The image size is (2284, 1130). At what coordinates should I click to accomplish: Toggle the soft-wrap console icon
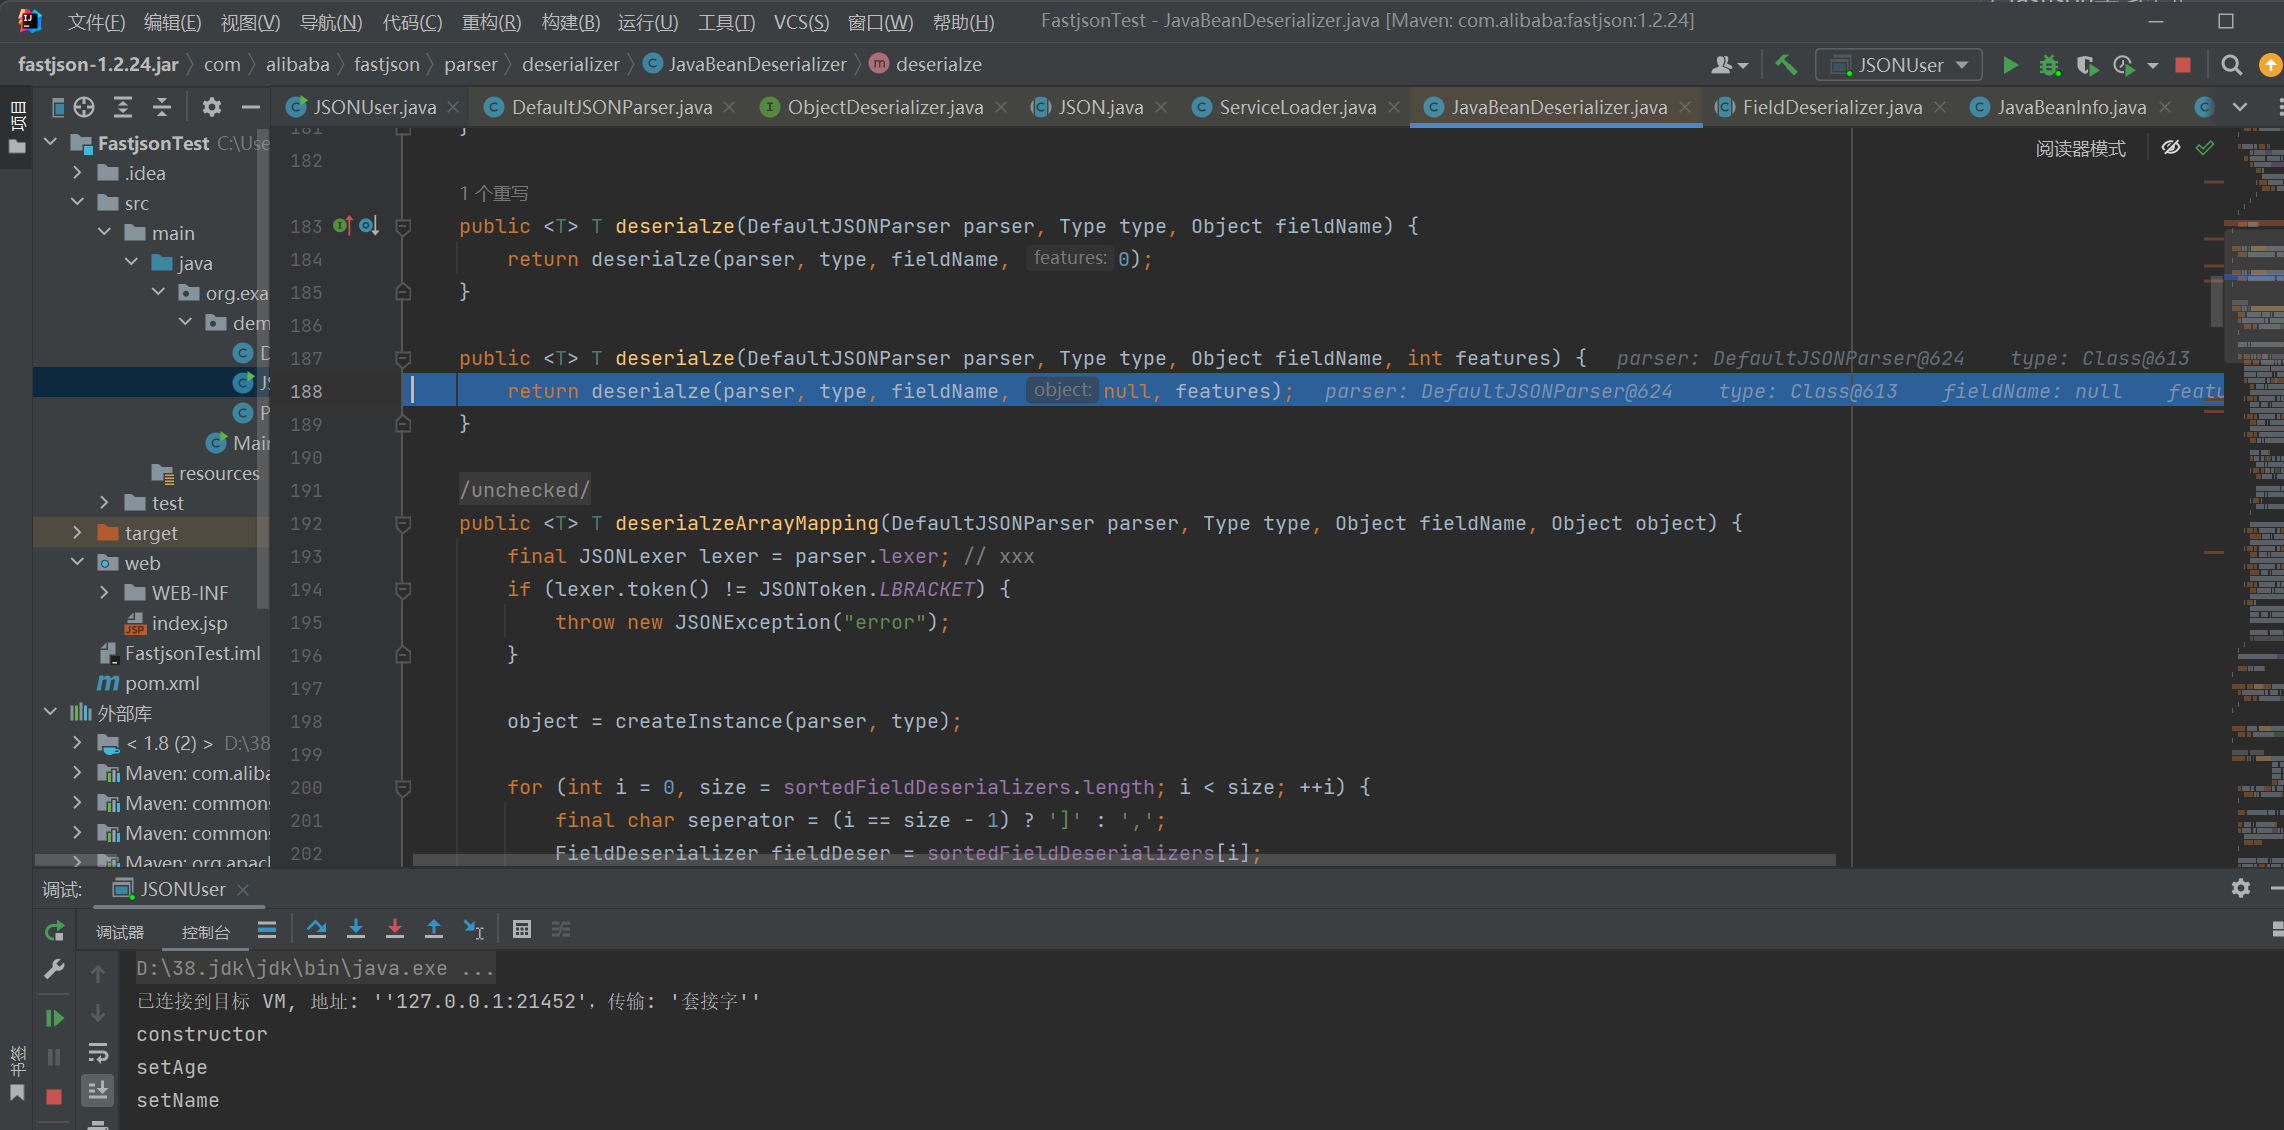pos(98,1052)
